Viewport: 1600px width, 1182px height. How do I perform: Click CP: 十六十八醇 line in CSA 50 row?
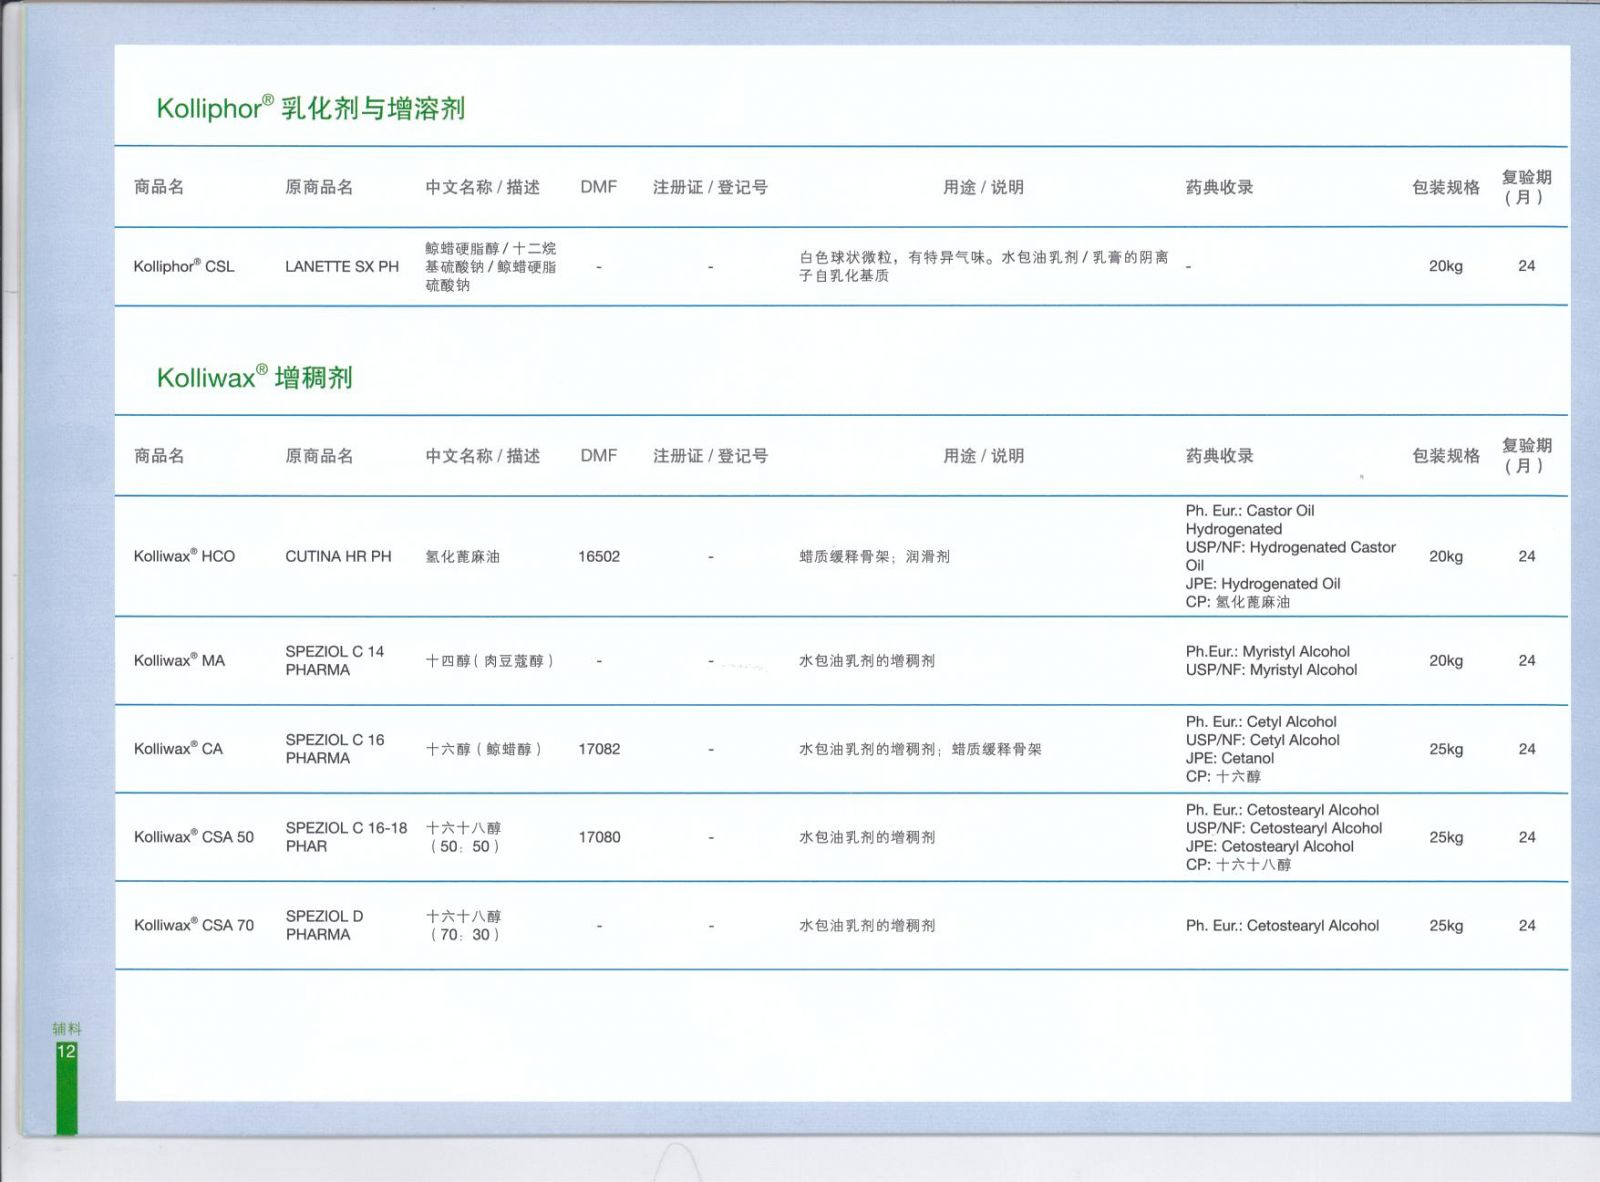pos(1238,865)
